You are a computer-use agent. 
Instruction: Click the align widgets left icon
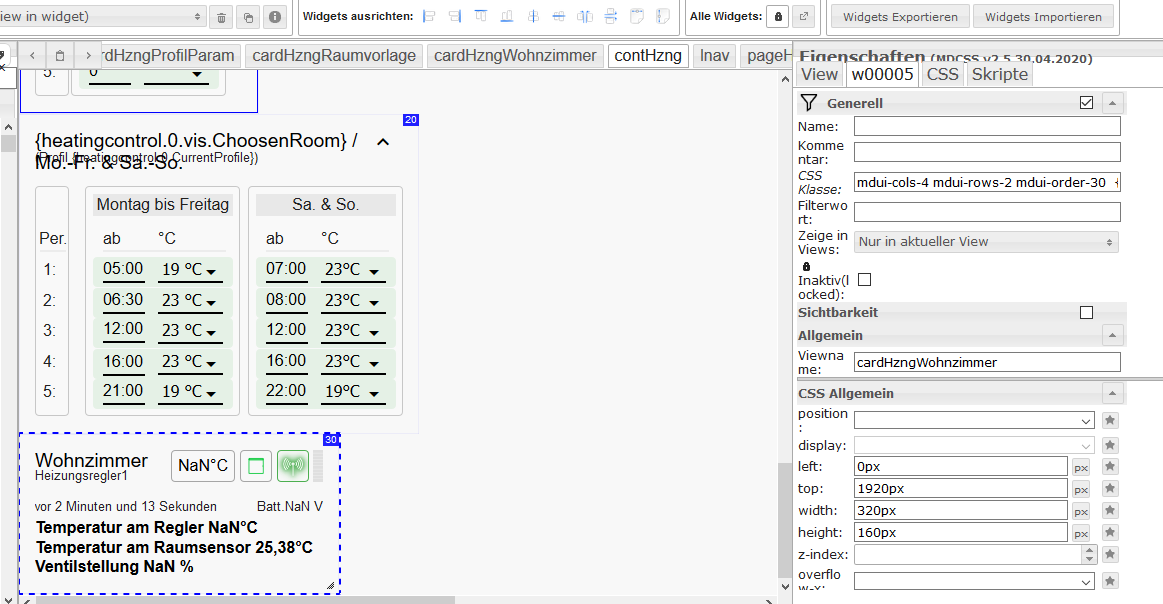[430, 17]
